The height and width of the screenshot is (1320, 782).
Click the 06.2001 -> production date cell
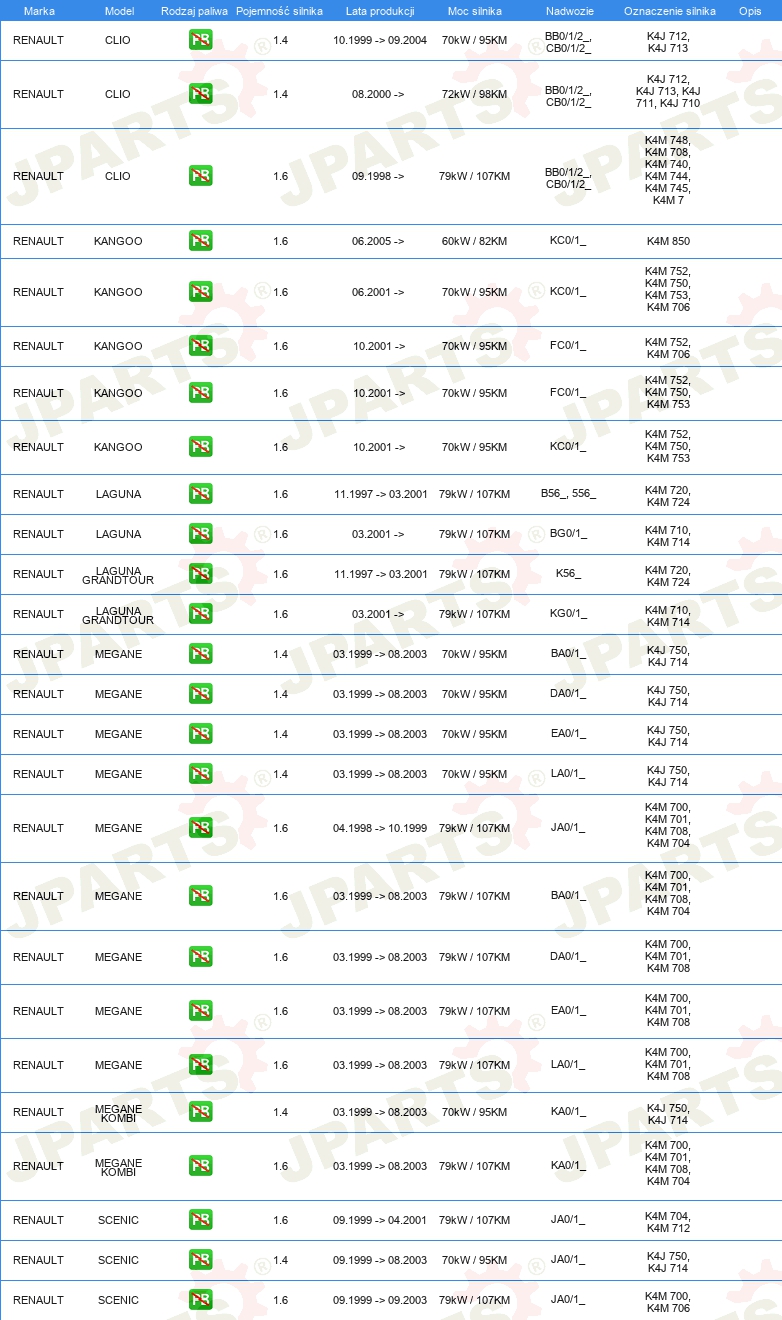point(378,292)
